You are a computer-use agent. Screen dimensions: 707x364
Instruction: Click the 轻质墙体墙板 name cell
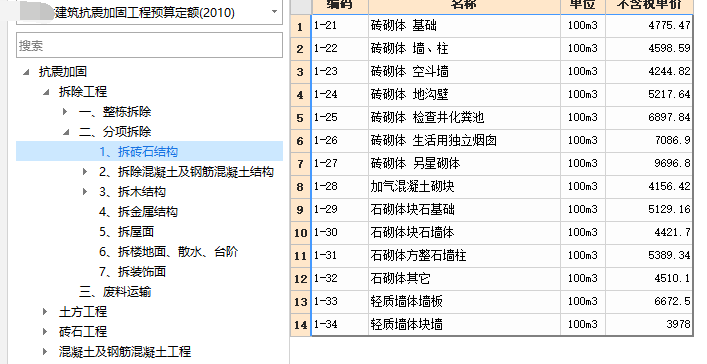(464, 302)
